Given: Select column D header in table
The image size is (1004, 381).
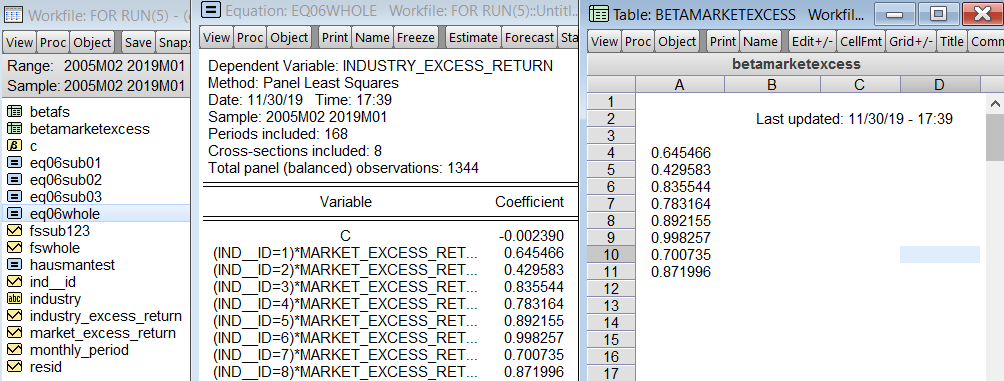Looking at the screenshot, I should point(939,85).
